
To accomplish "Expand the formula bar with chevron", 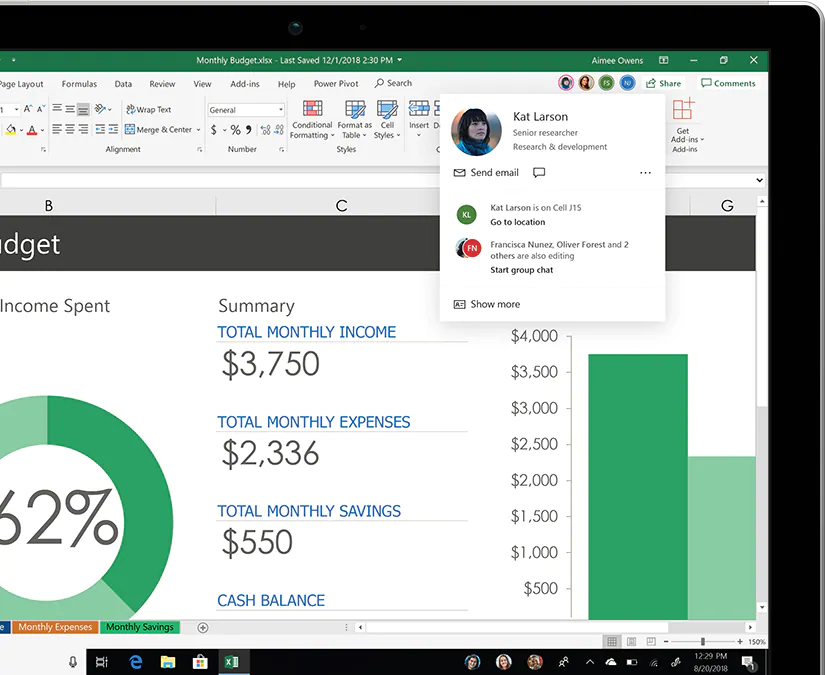I will 759,180.
